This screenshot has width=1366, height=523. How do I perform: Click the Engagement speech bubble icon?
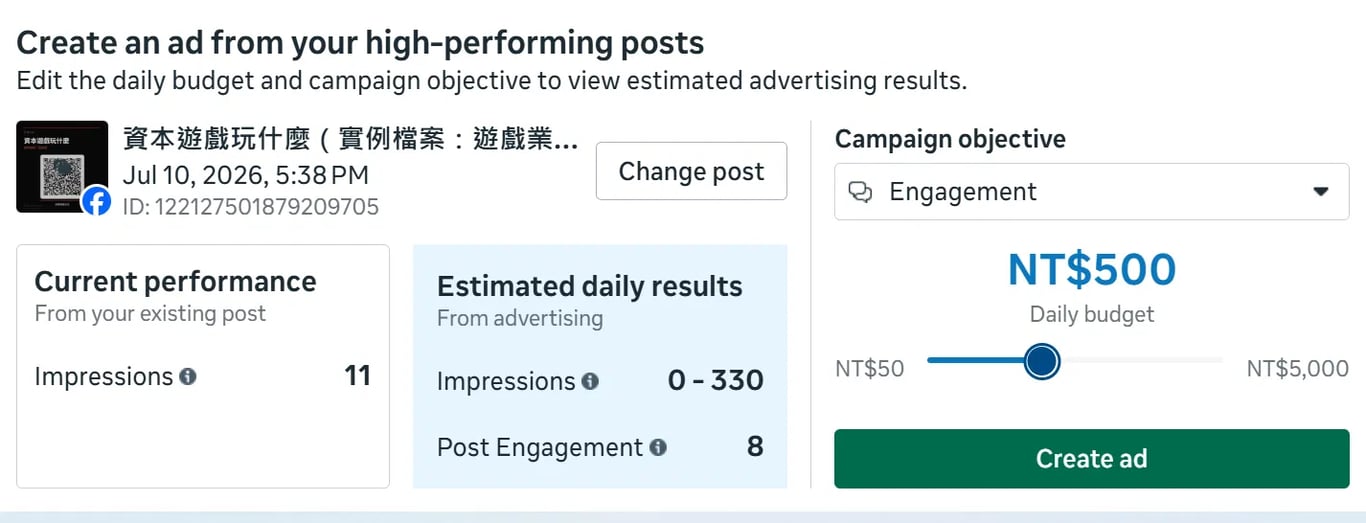[860, 192]
